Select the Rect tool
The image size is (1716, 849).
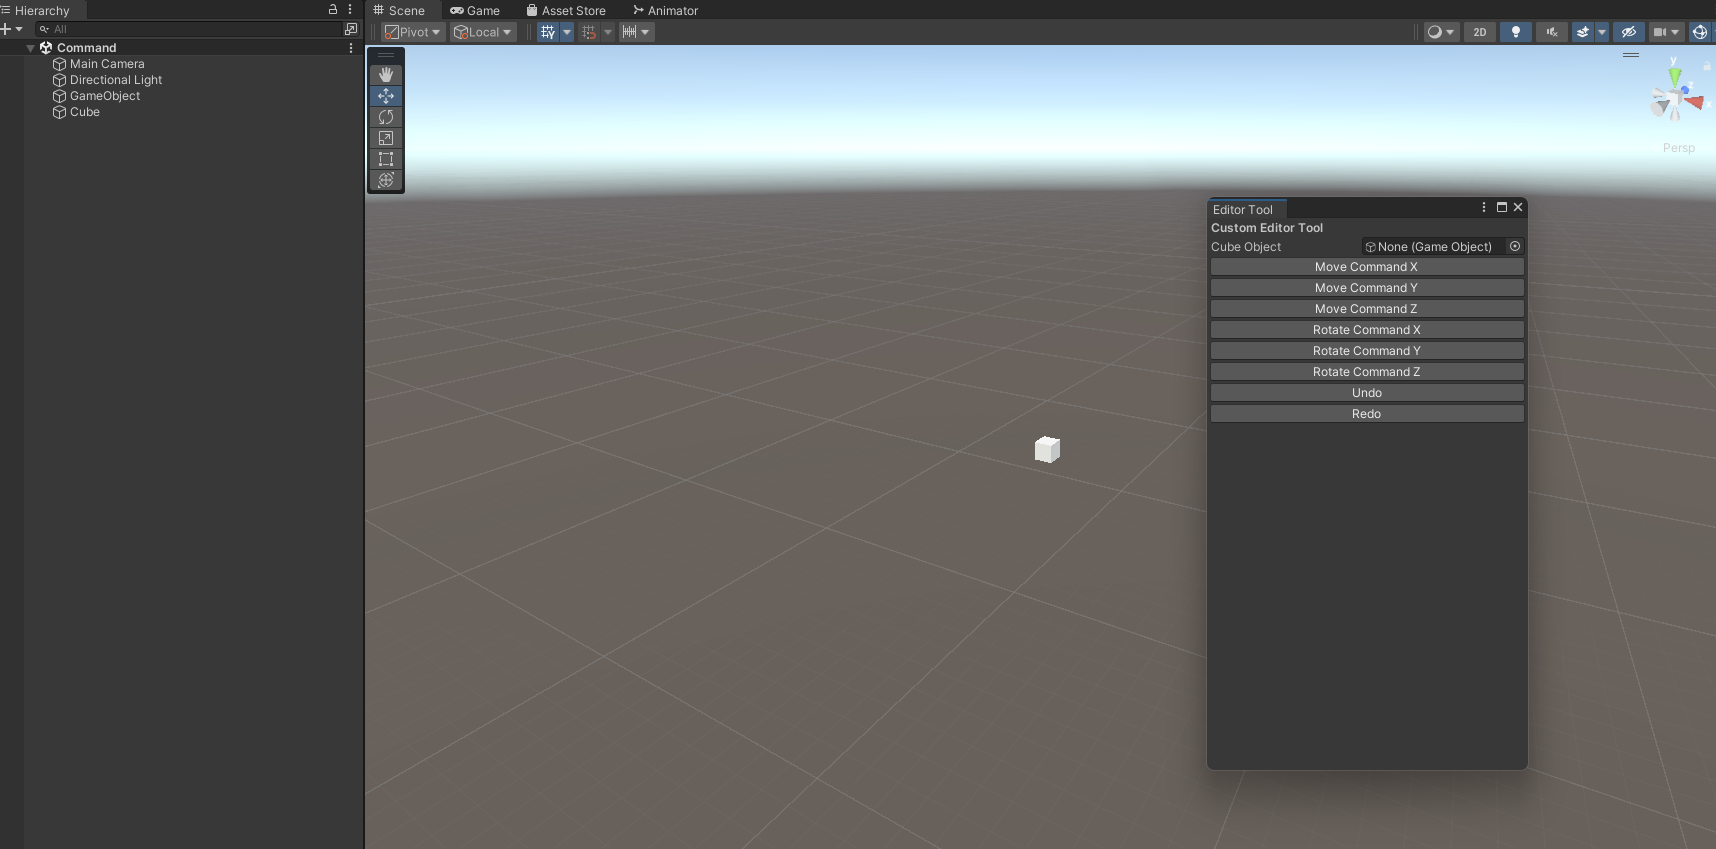point(386,159)
